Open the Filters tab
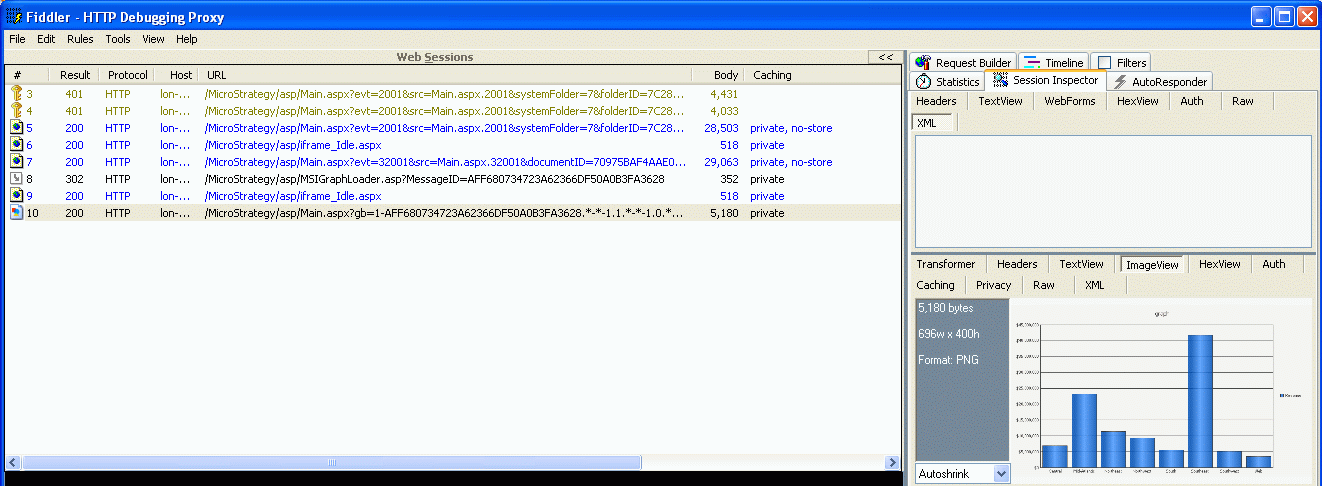Image resolution: width=1322 pixels, height=486 pixels. [1121, 63]
